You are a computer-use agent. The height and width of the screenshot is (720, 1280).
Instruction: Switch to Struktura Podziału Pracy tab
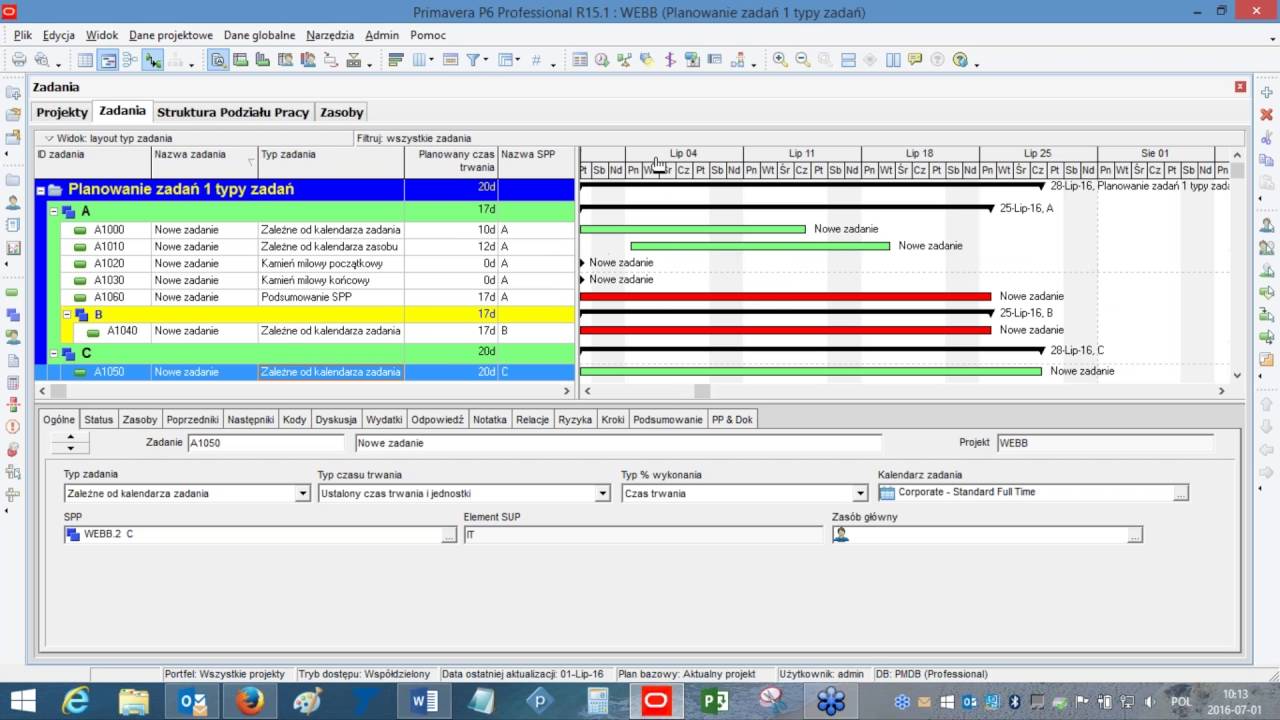(x=233, y=112)
